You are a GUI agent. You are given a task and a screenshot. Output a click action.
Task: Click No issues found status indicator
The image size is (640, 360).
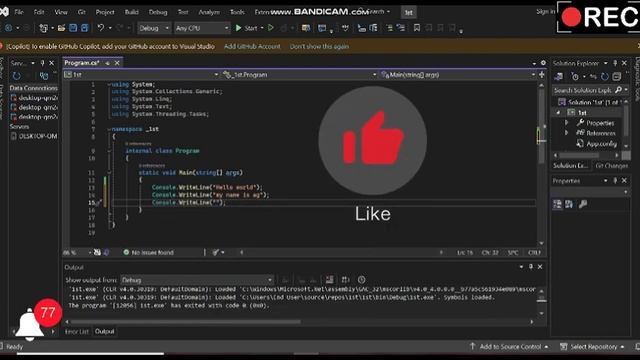[149, 253]
